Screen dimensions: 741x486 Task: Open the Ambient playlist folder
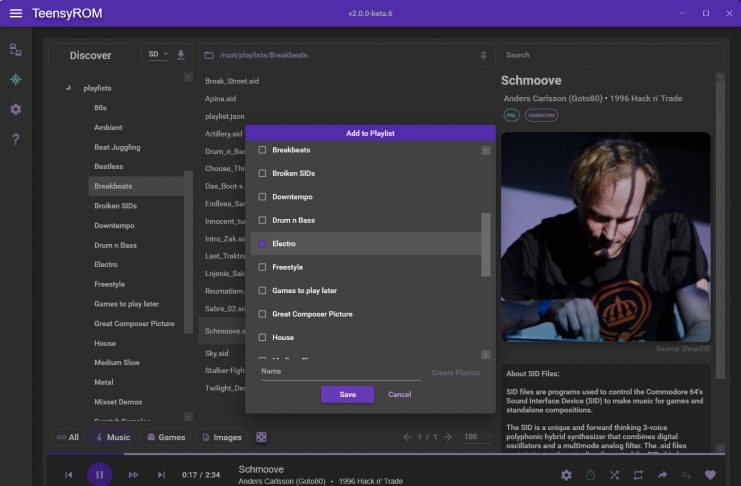[x=108, y=128]
